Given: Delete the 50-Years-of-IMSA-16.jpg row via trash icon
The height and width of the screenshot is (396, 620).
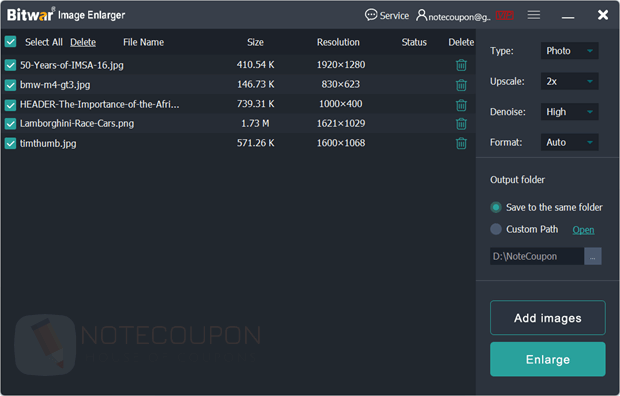Looking at the screenshot, I should [x=461, y=65].
